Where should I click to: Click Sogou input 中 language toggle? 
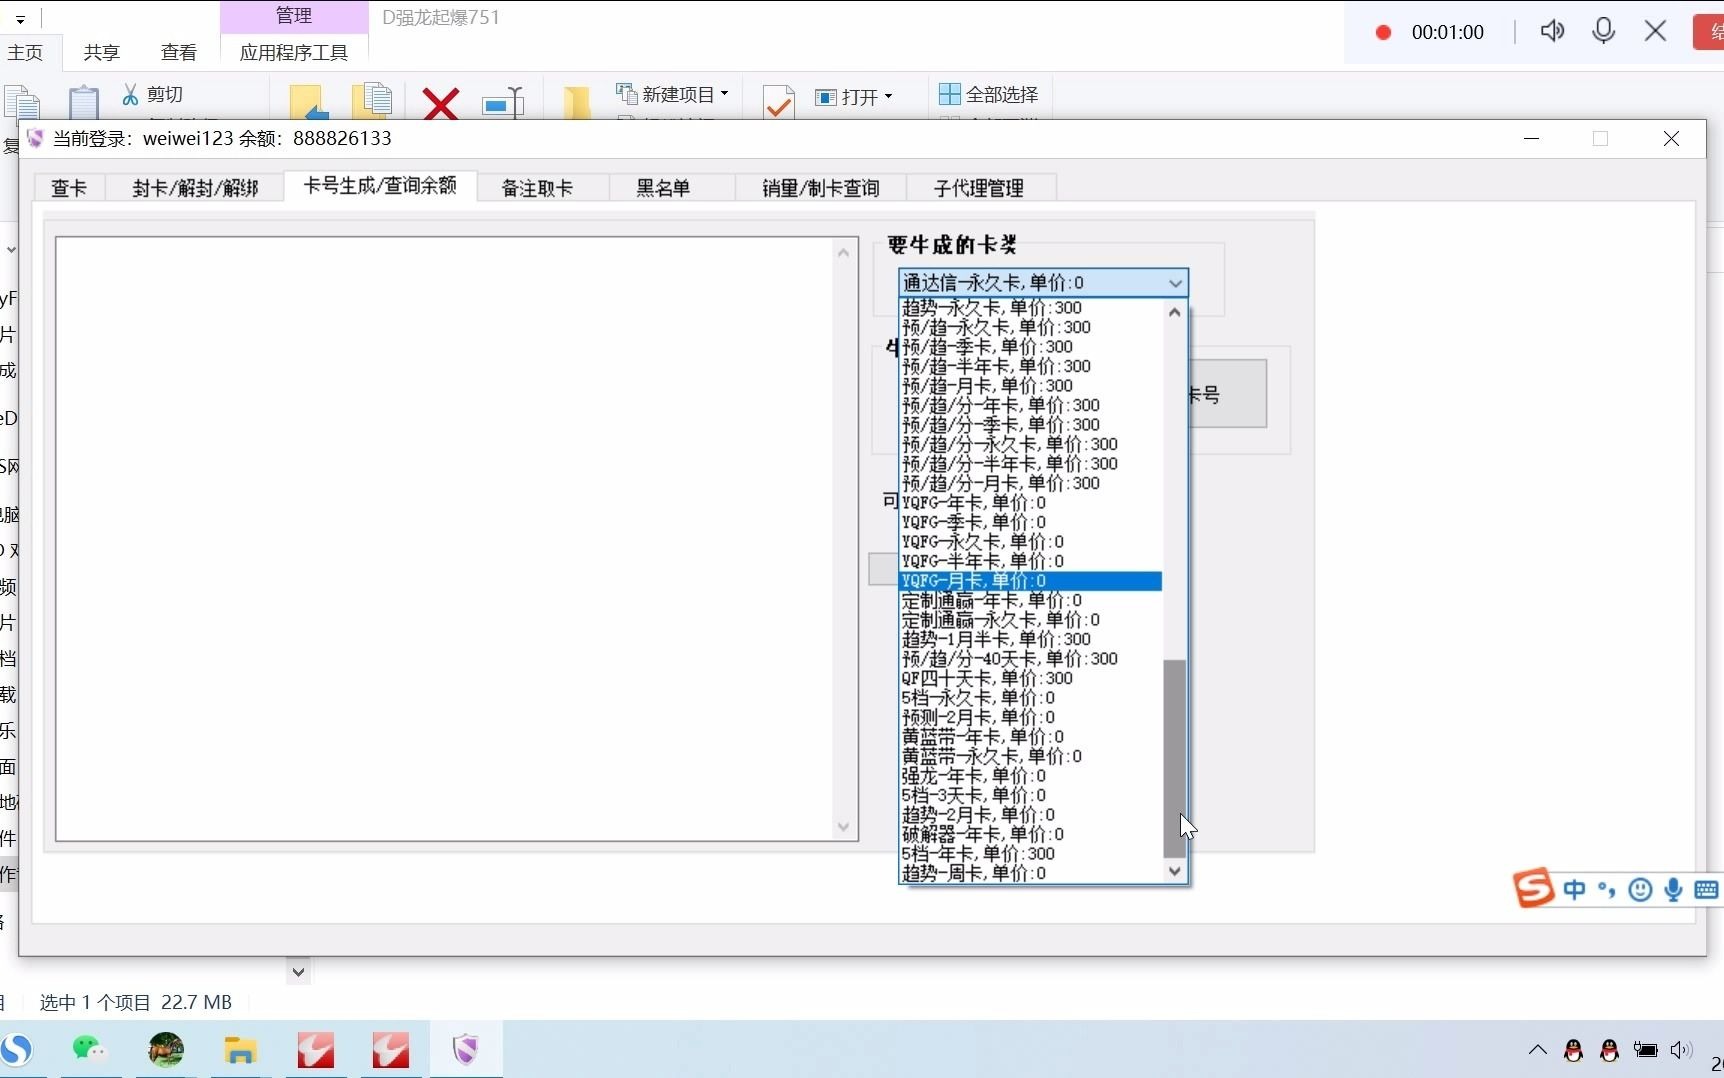point(1574,889)
